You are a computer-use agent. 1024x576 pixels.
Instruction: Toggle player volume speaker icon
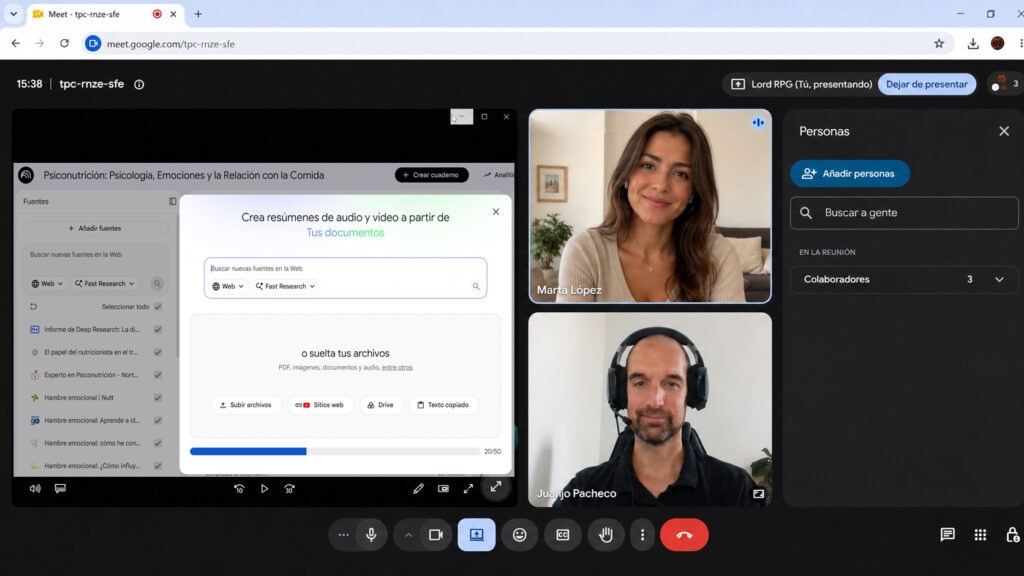point(35,488)
